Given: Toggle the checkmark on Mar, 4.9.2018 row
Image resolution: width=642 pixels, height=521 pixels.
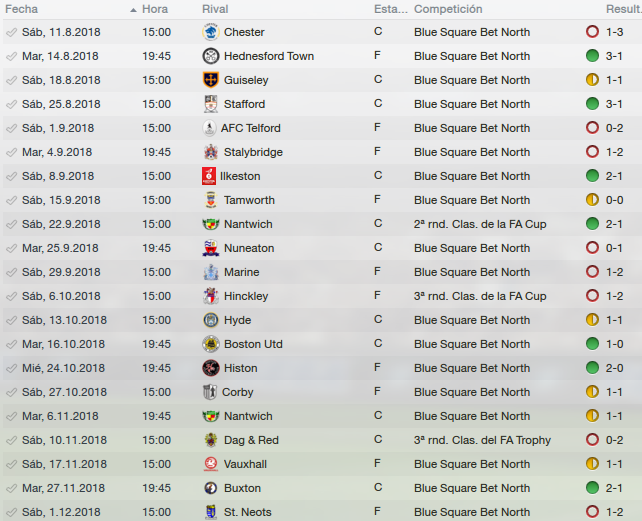Looking at the screenshot, I should 11,152.
